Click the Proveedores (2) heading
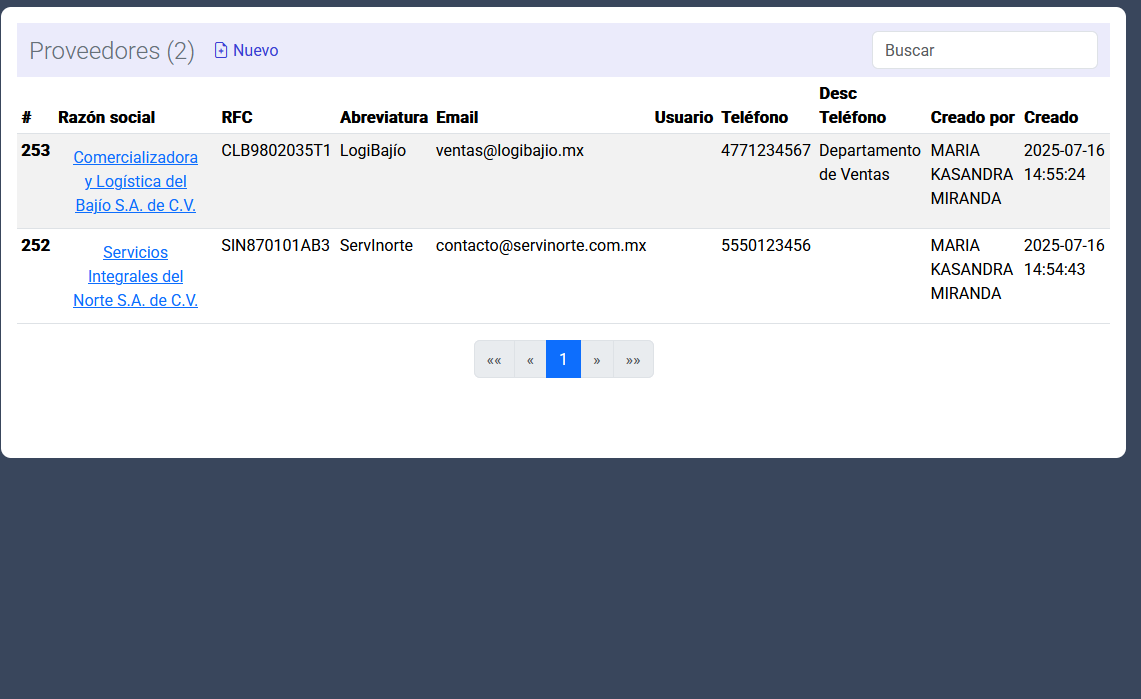 112,51
